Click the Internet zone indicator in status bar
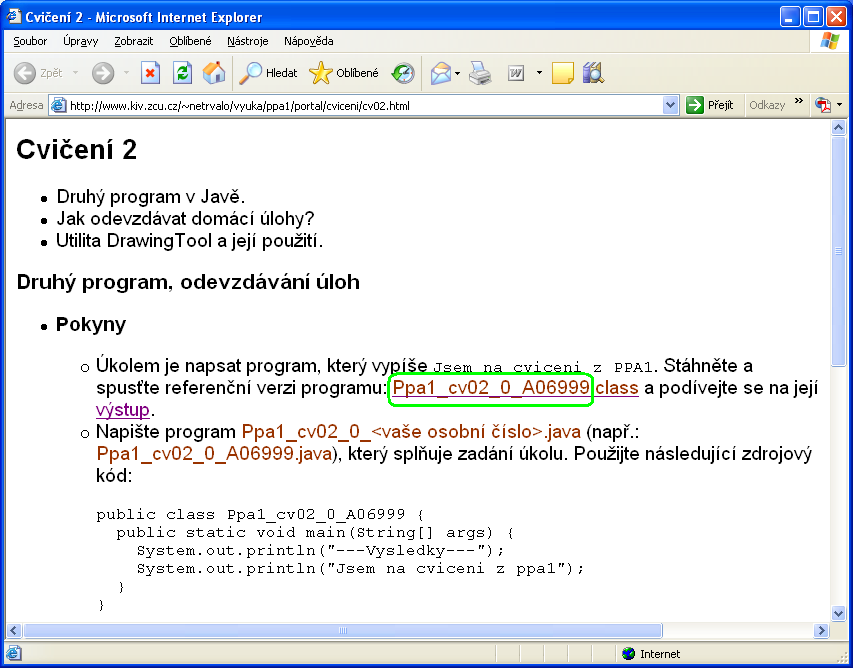 click(x=651, y=654)
